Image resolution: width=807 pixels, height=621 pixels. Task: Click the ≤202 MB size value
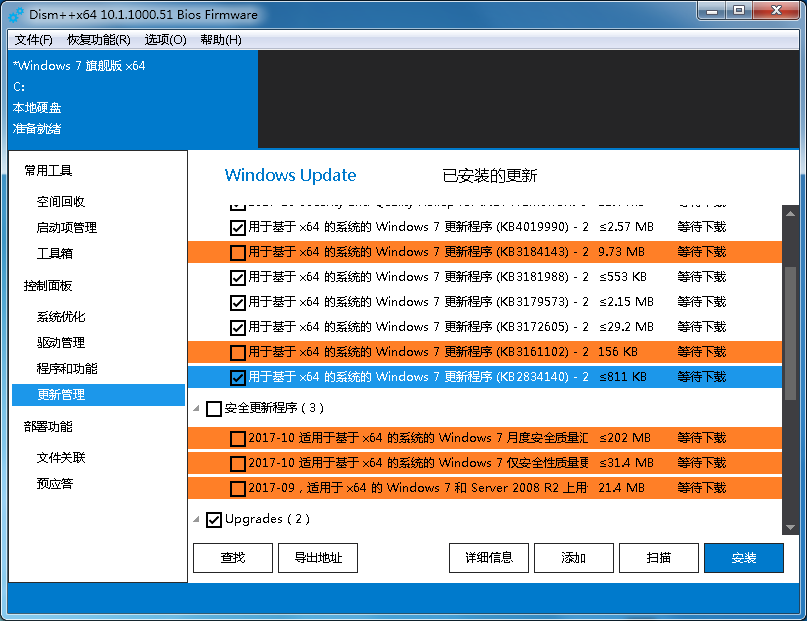pos(625,438)
